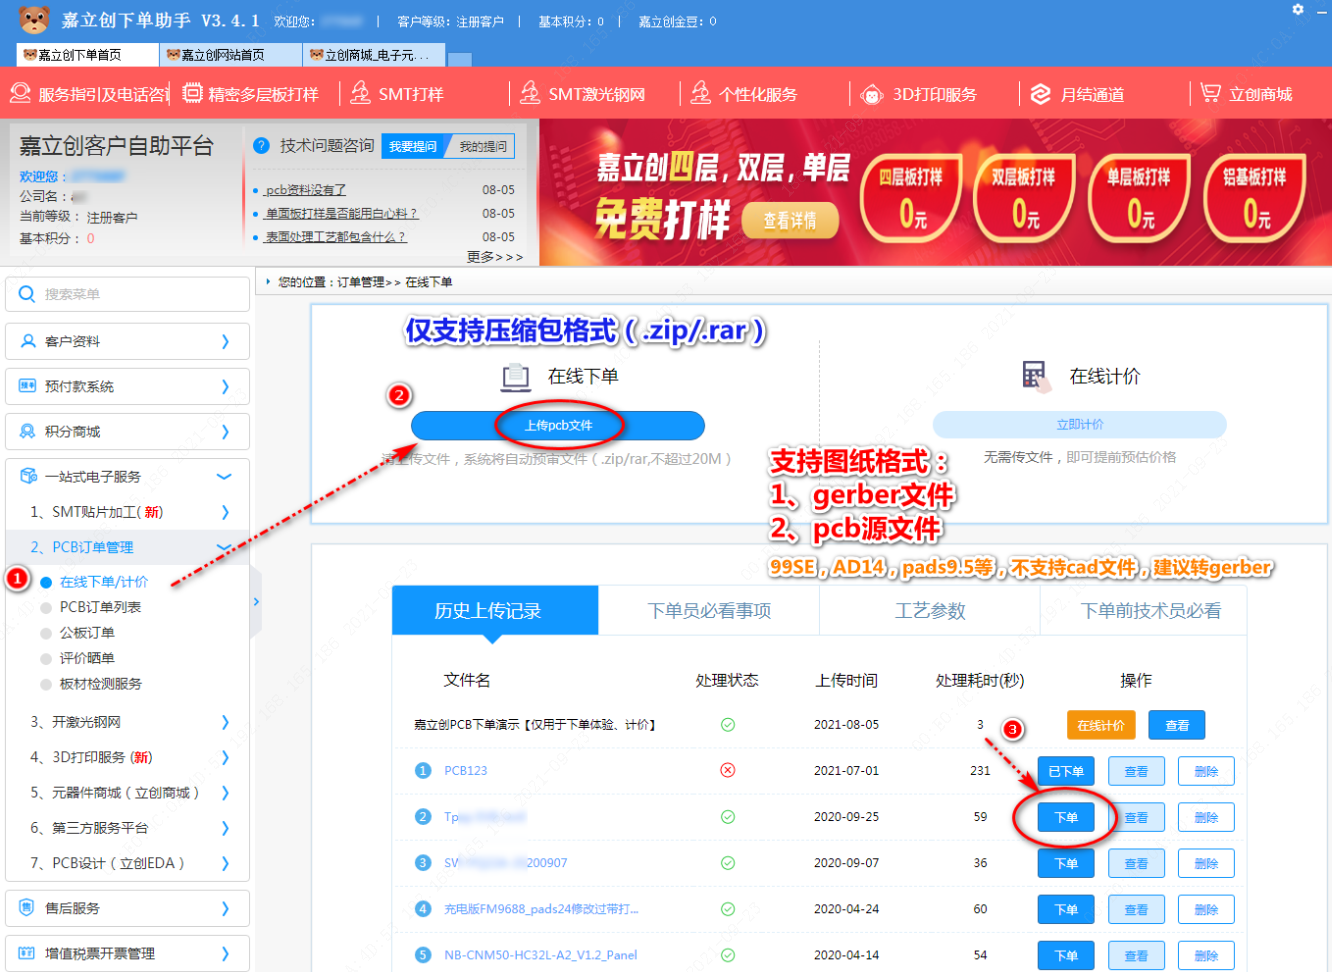The height and width of the screenshot is (972, 1332).
Task: Select the 公板订单 sidebar option
Action: (46, 633)
